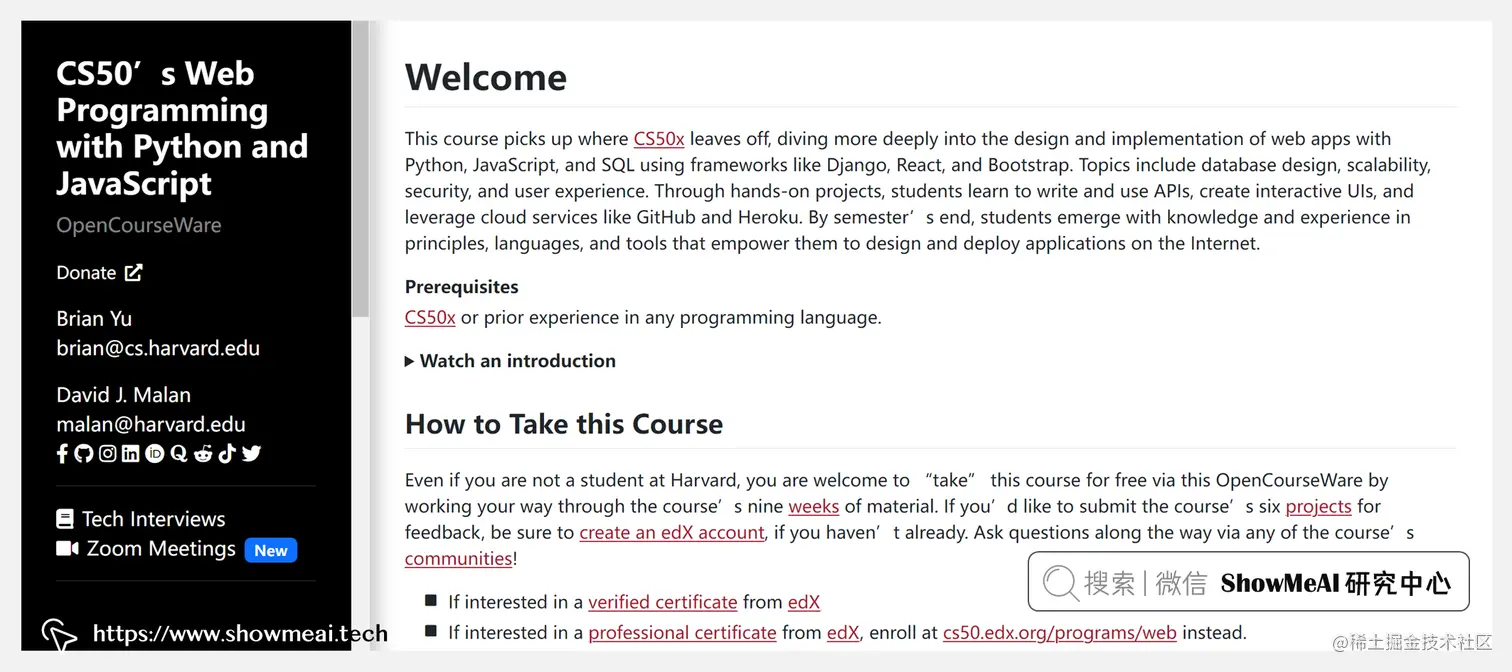The image size is (1512, 672).
Task: Click the book icon beside Tech Interviews
Action: pos(64,518)
